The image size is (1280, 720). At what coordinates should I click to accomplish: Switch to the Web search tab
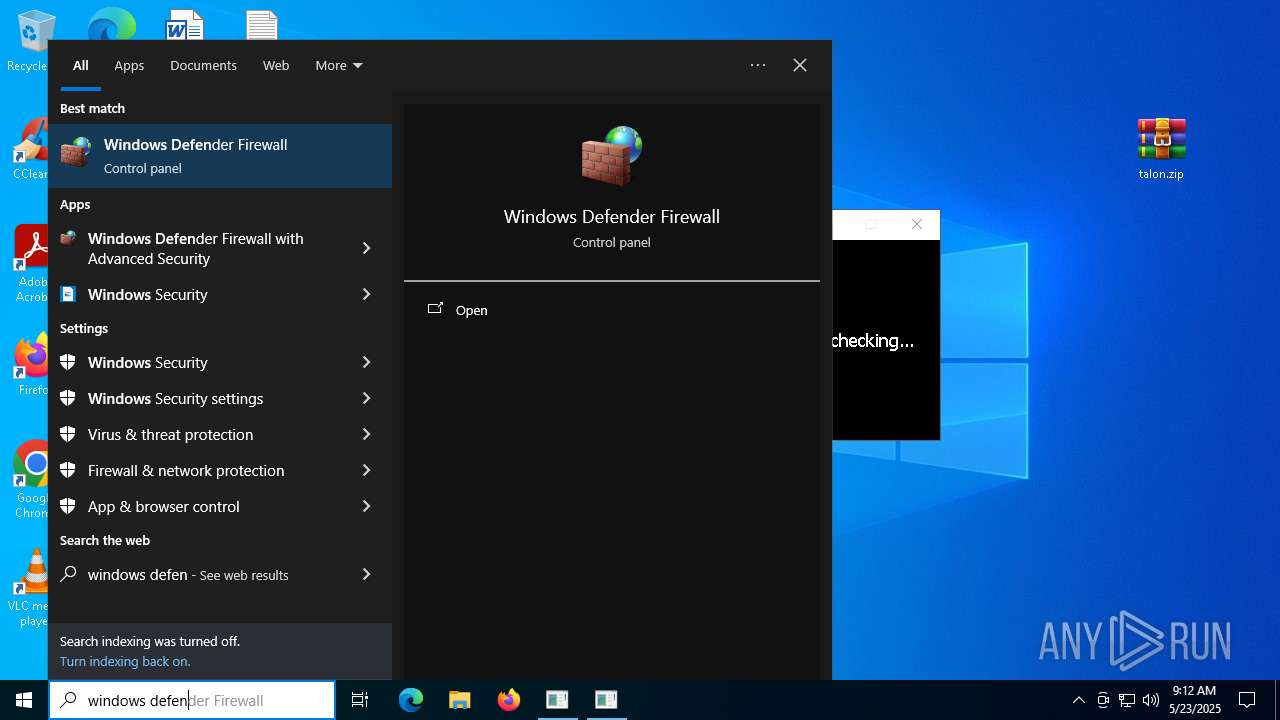pos(276,65)
